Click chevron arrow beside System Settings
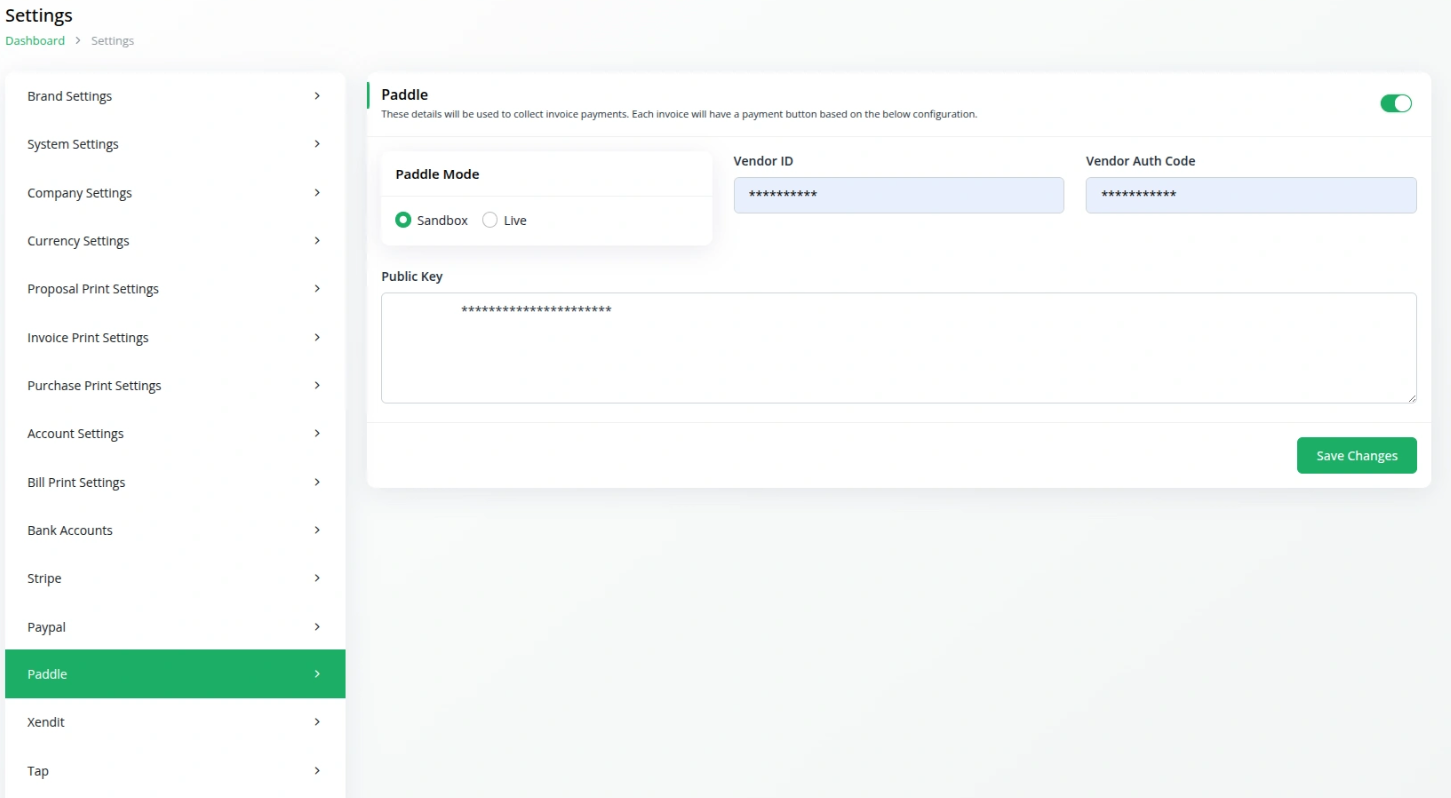1451x798 pixels. 317,144
